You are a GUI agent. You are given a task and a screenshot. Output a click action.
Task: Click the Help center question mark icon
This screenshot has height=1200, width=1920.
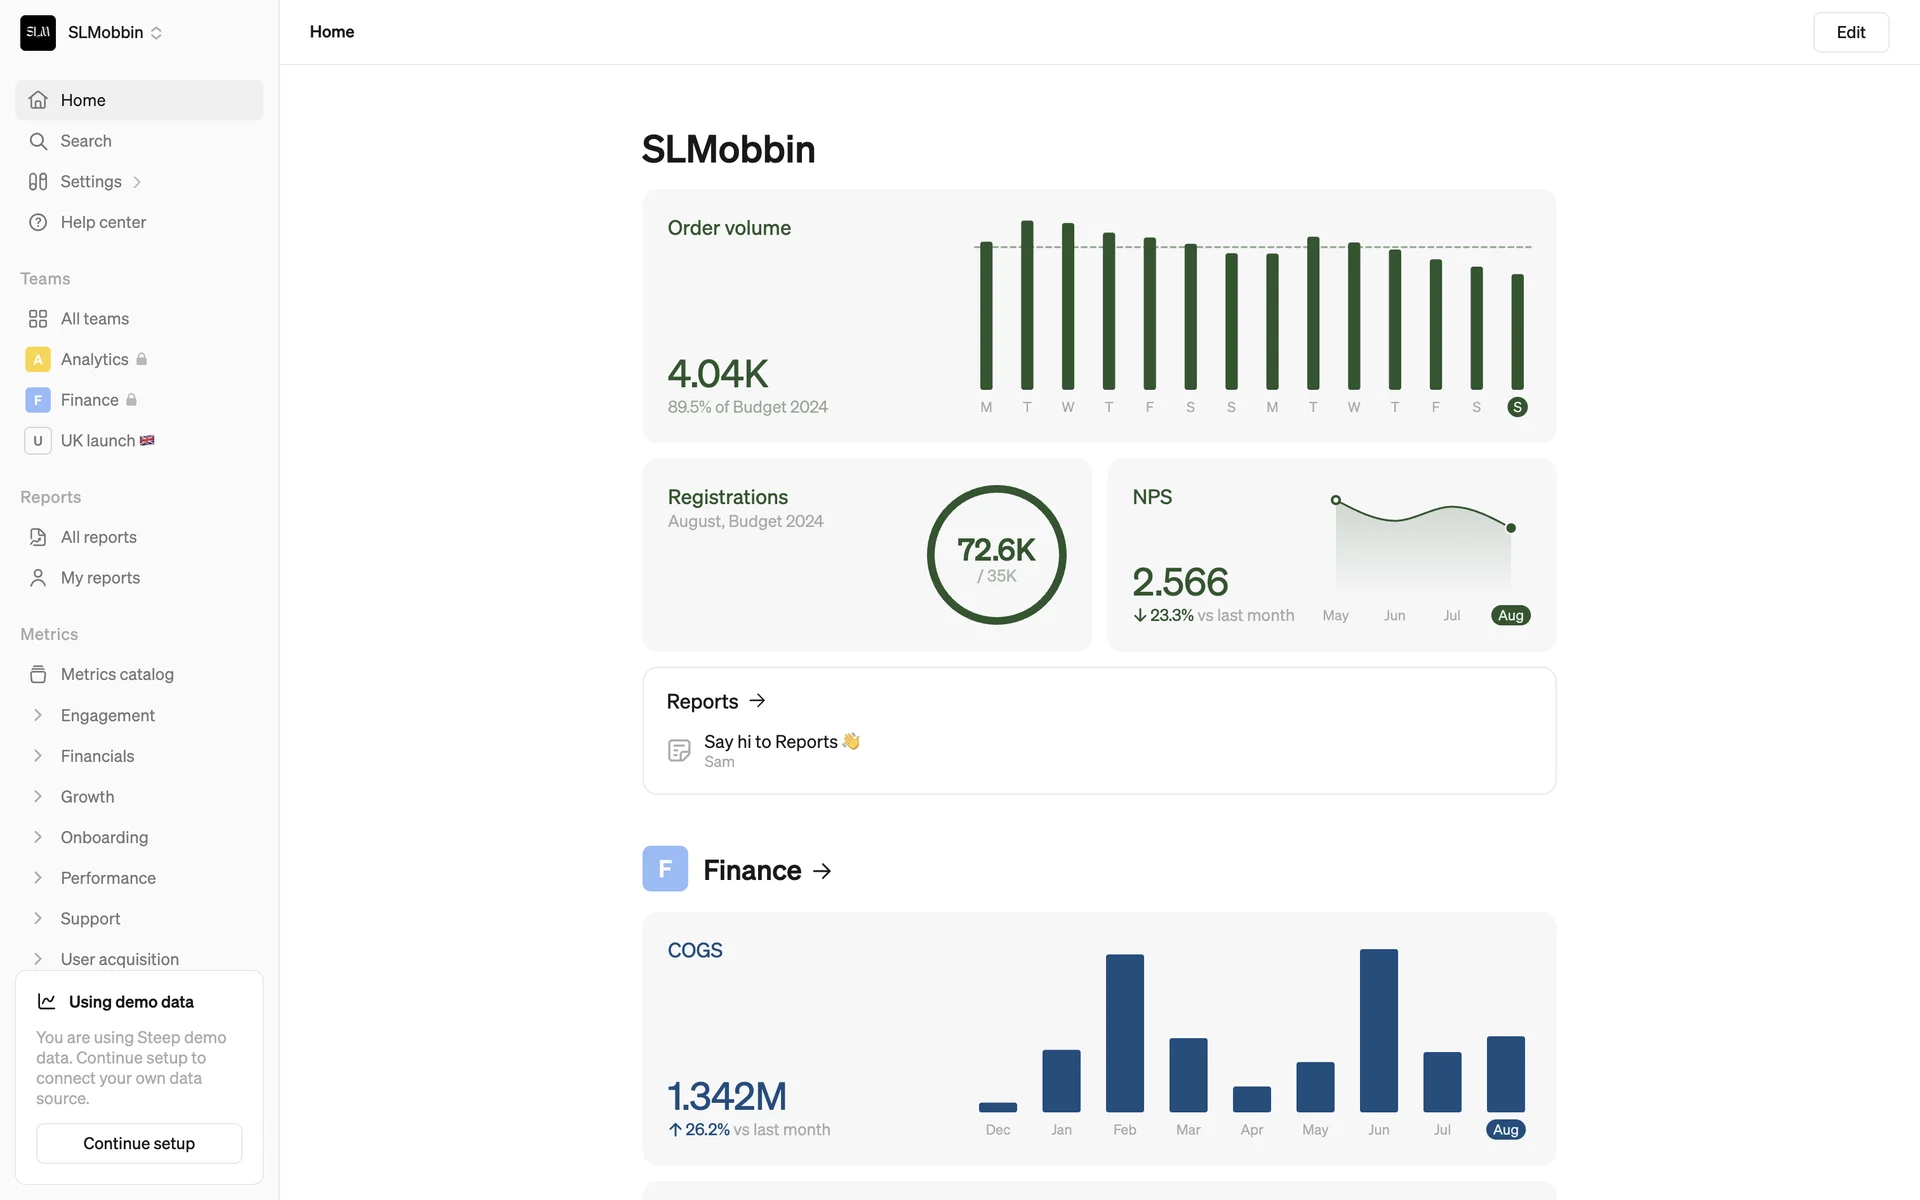(x=38, y=222)
